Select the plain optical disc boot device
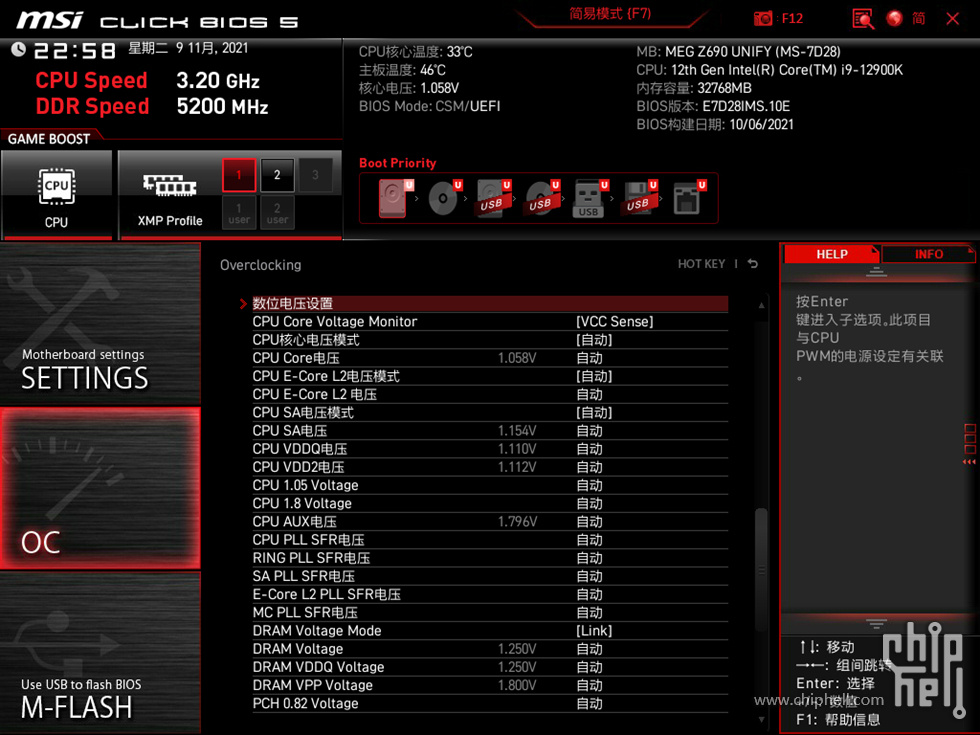The width and height of the screenshot is (980, 735). [x=444, y=198]
